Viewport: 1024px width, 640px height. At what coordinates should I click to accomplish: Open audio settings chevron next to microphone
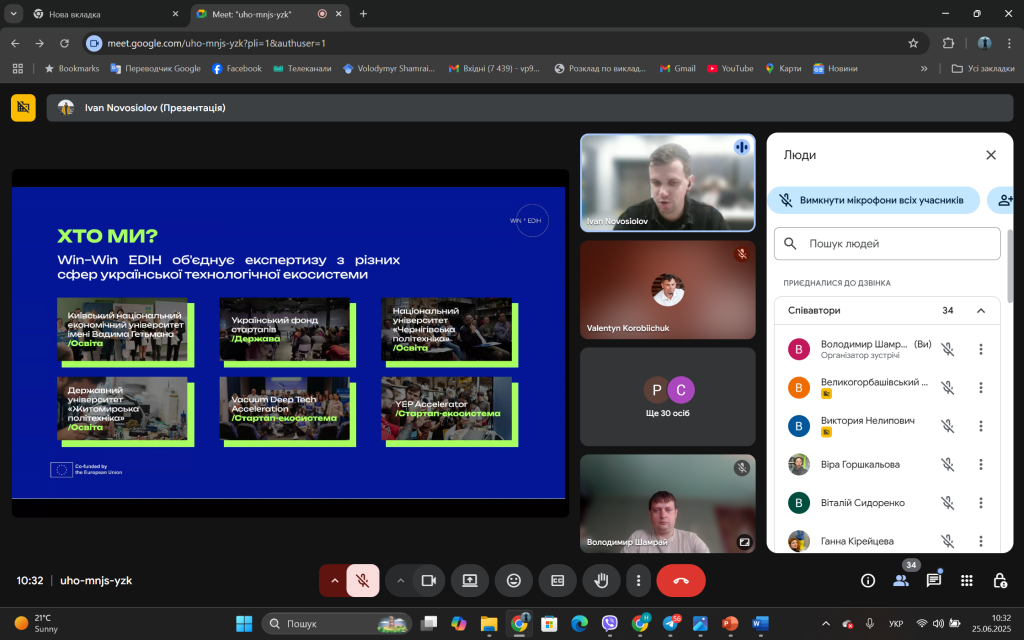(334, 581)
